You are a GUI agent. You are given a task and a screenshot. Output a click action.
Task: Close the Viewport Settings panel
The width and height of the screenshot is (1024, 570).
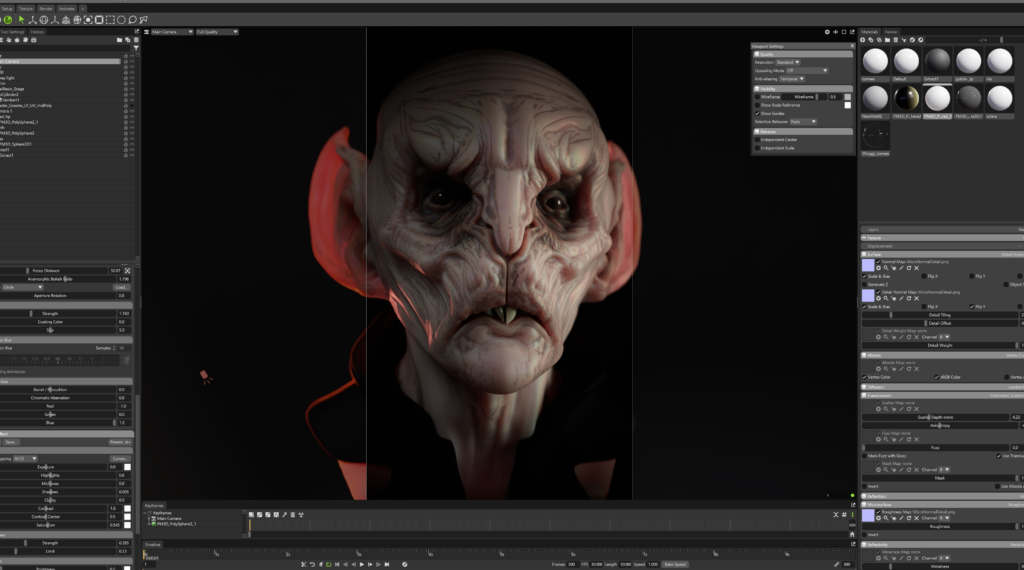tap(852, 46)
